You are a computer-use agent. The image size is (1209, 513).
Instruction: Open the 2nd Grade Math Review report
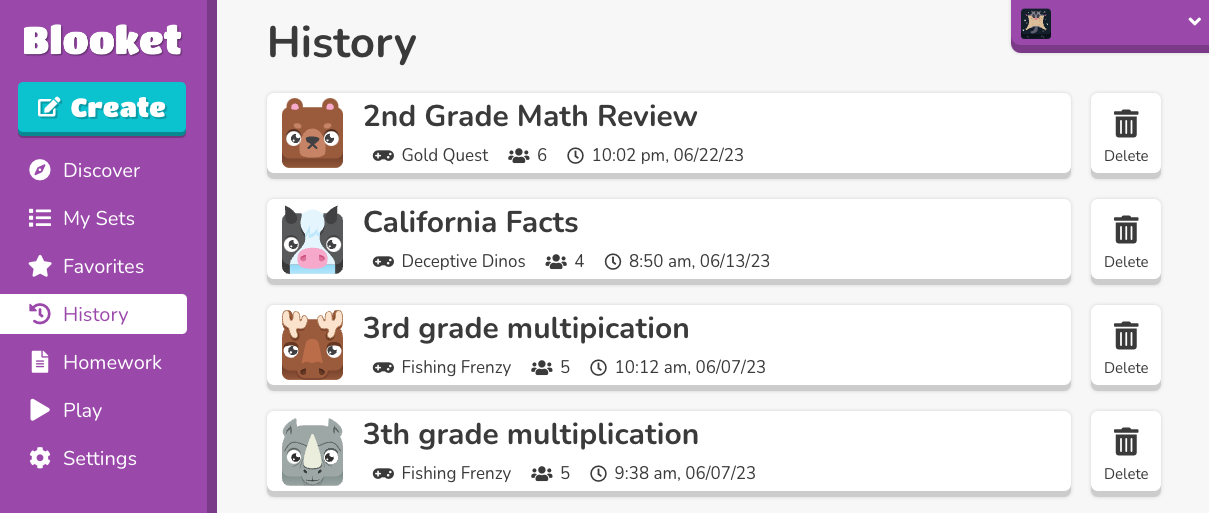click(530, 116)
